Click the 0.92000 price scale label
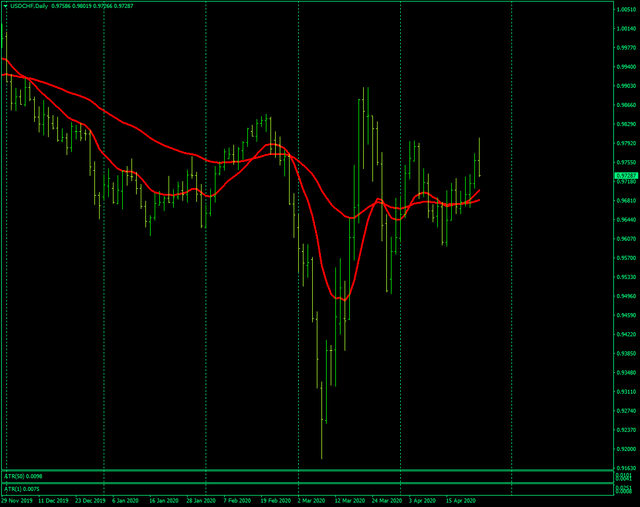The width and height of the screenshot is (640, 507). point(627,449)
